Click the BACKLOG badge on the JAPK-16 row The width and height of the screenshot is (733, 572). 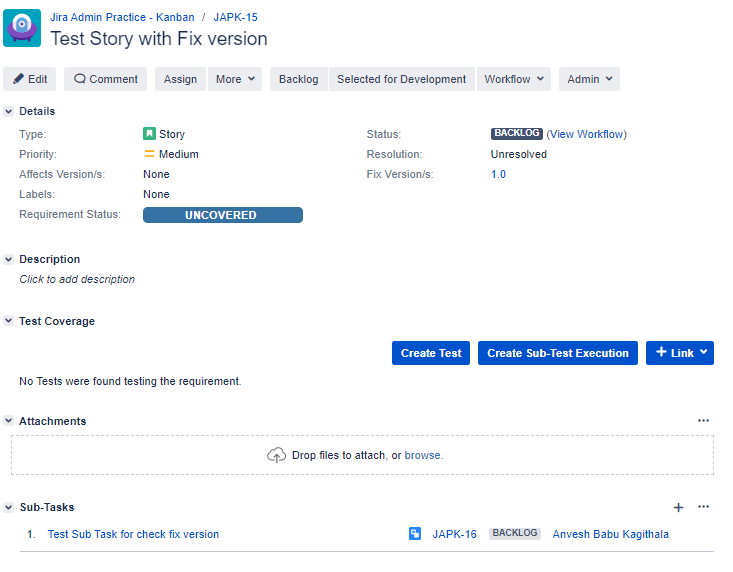pos(515,533)
